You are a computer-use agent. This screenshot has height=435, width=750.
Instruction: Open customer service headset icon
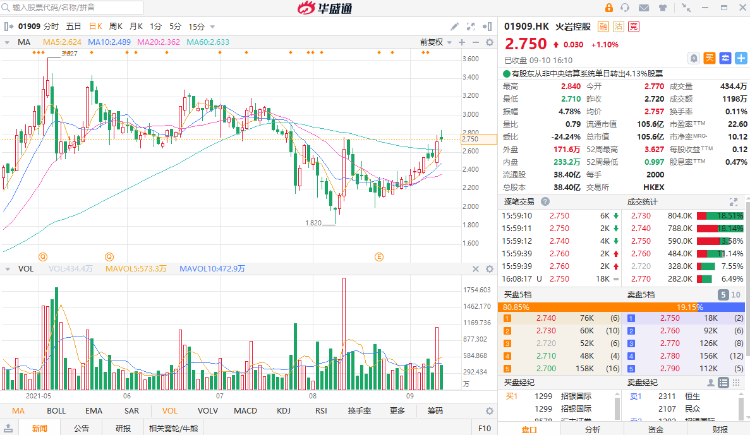625,8
